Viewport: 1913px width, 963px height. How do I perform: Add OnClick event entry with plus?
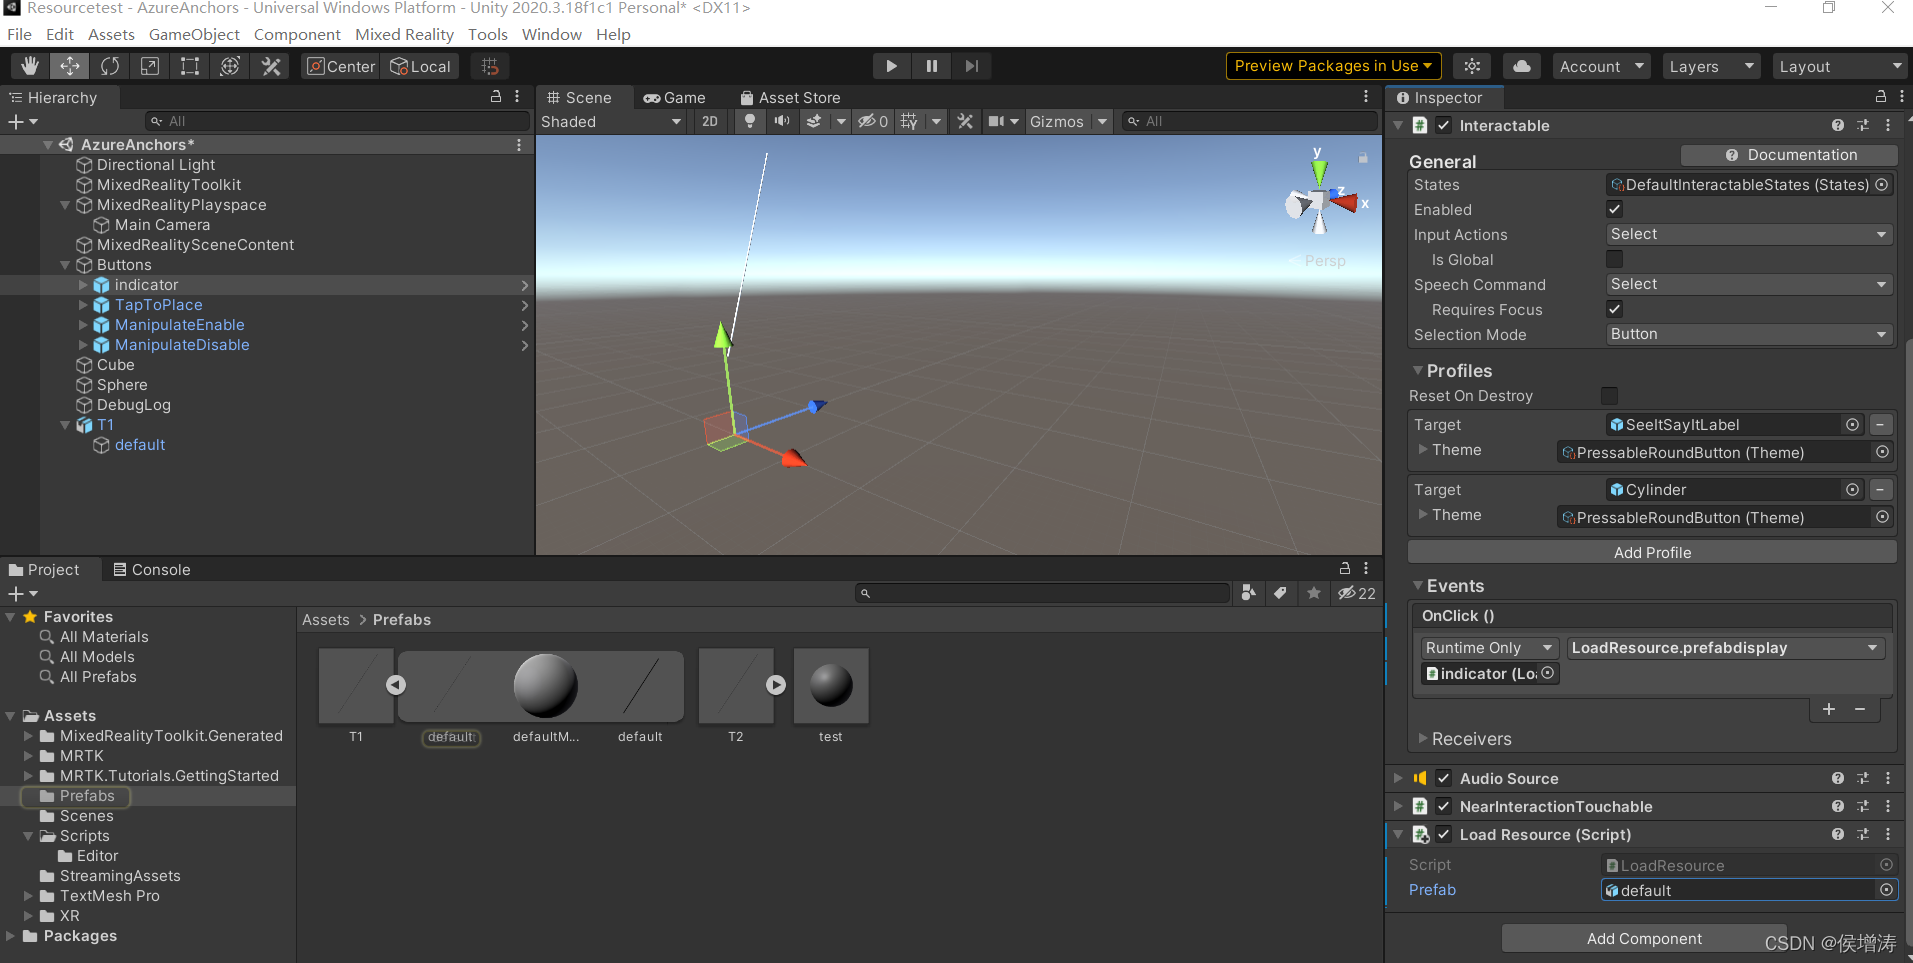pyautogui.click(x=1828, y=709)
